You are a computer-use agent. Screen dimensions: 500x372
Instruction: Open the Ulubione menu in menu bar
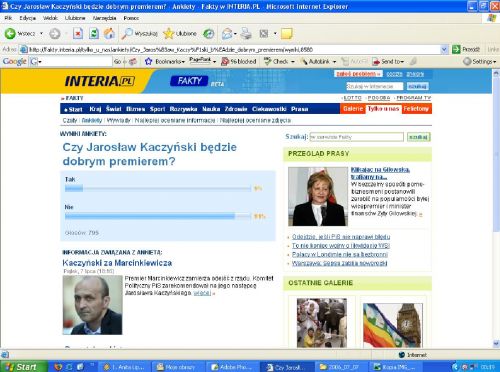click(75, 18)
